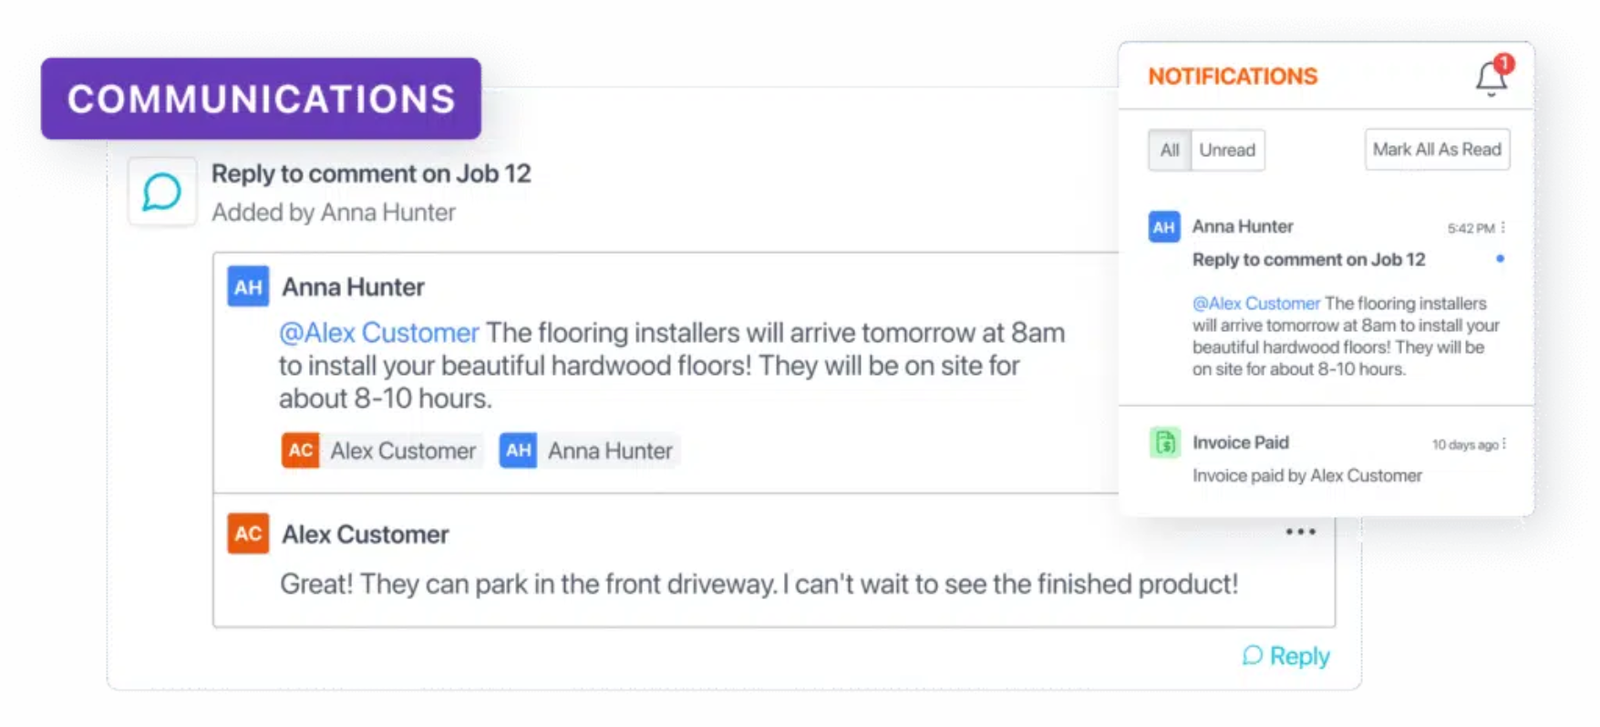The height and width of the screenshot is (727, 1600).
Task: Click the @Alex Customer mention in the notification
Action: (1256, 303)
